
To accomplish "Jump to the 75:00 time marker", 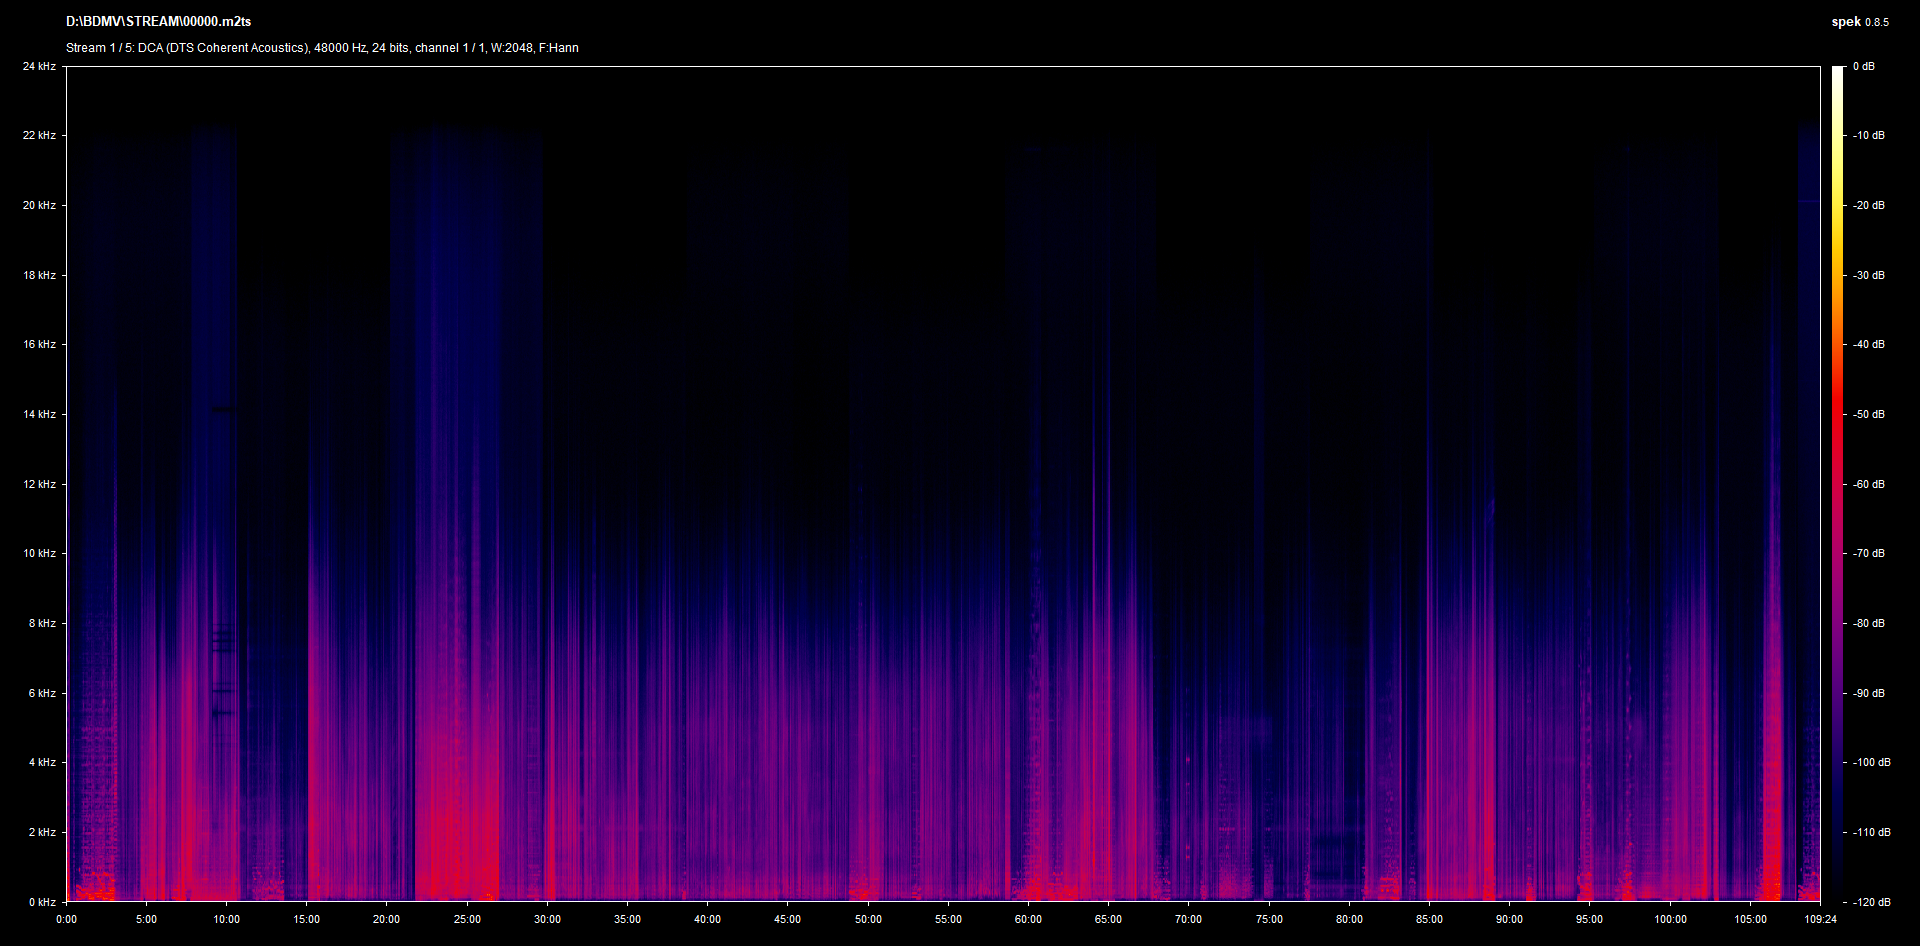I will pos(1269,919).
